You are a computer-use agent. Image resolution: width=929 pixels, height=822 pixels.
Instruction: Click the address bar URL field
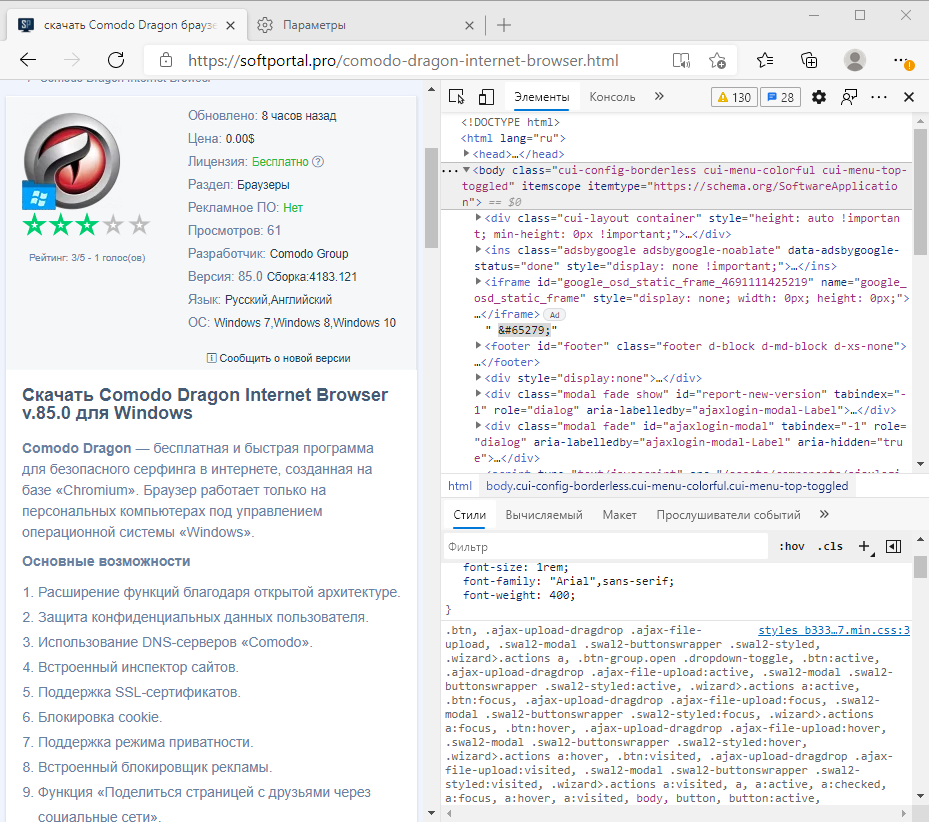click(403, 60)
